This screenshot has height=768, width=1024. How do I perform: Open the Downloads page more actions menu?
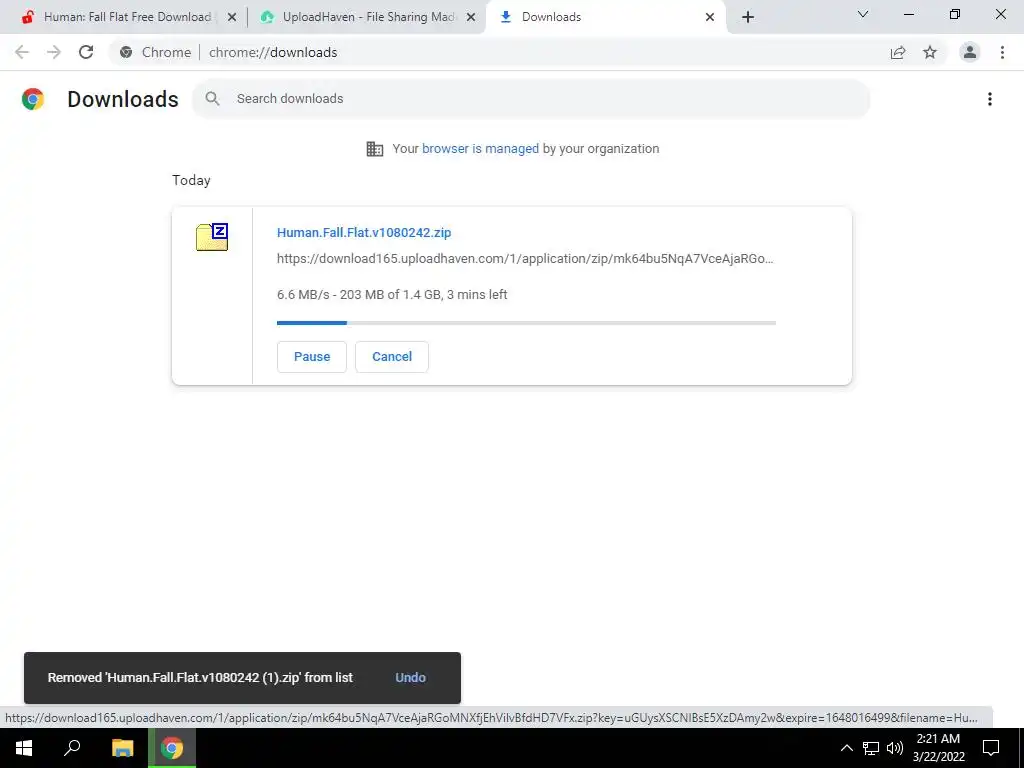990,99
